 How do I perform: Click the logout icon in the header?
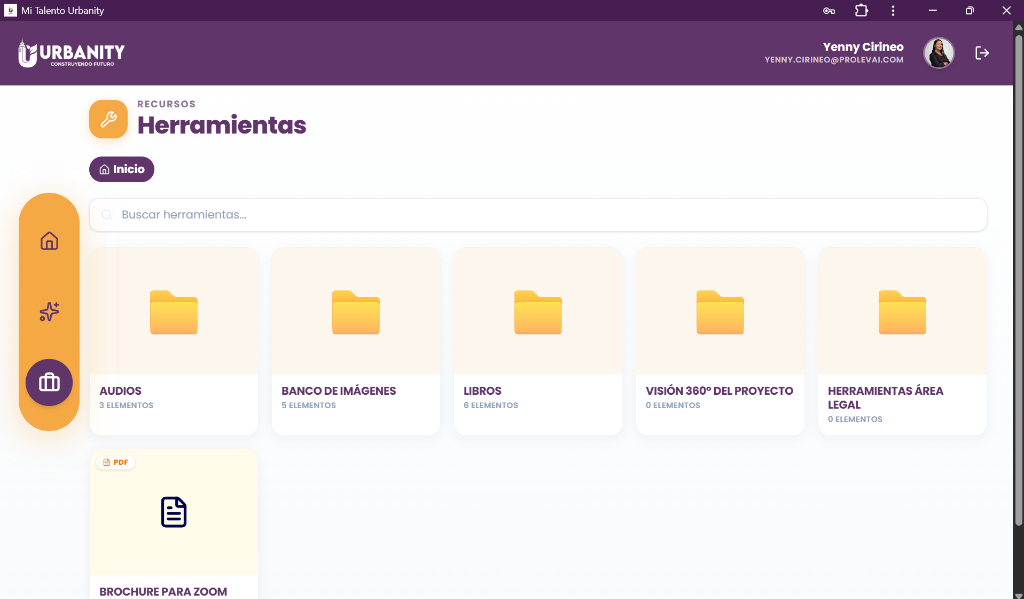982,53
